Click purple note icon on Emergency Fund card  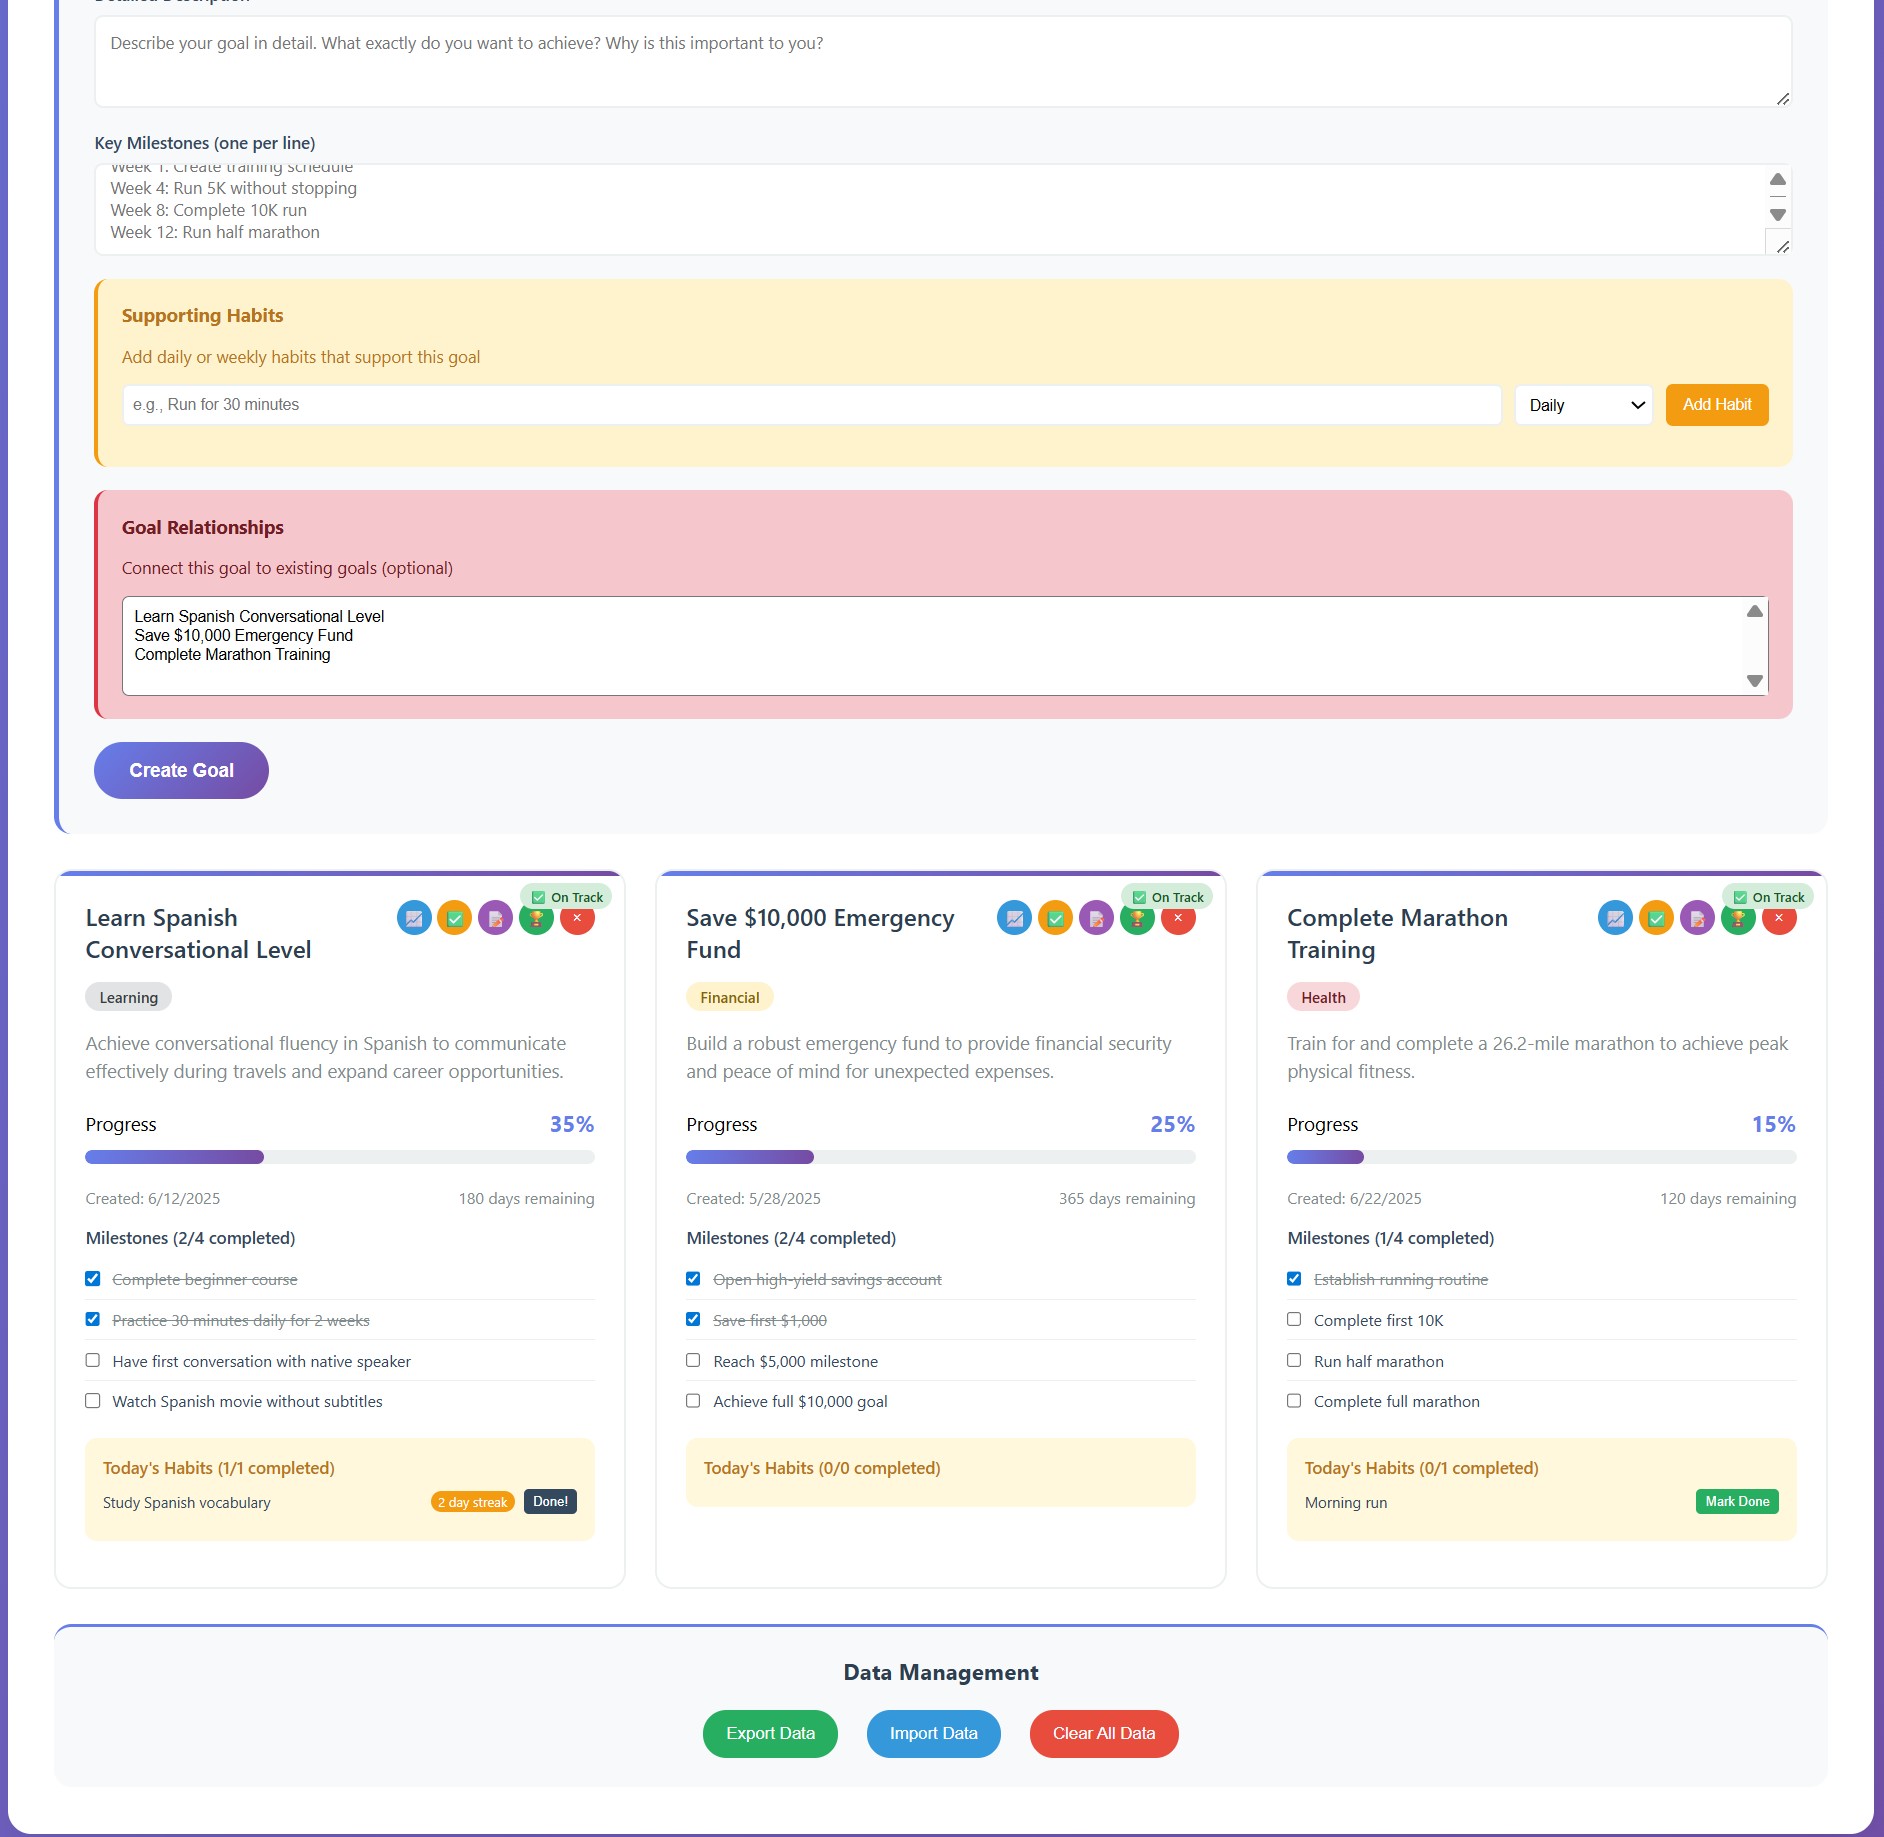click(1096, 918)
